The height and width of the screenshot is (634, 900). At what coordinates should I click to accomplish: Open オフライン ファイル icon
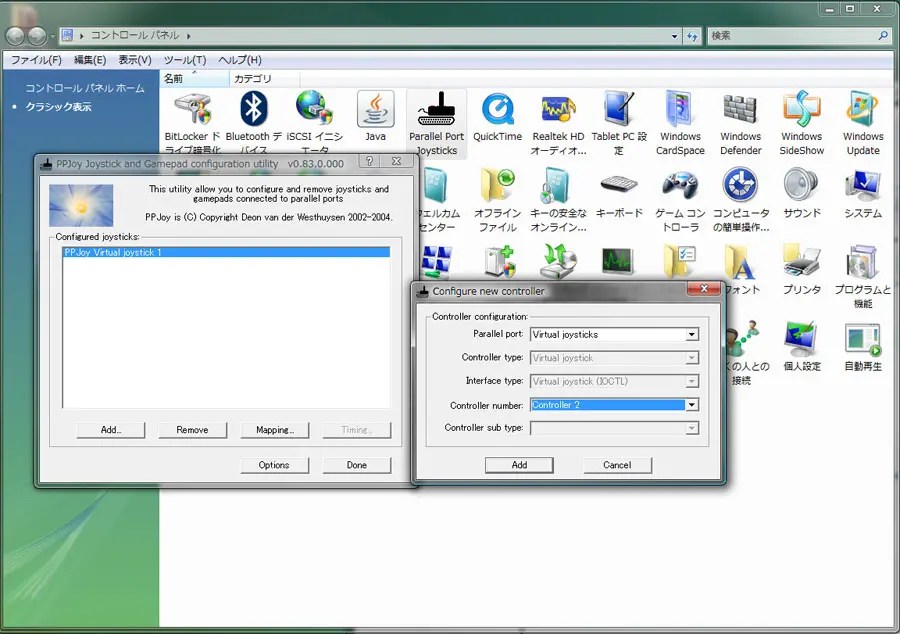pyautogui.click(x=497, y=200)
